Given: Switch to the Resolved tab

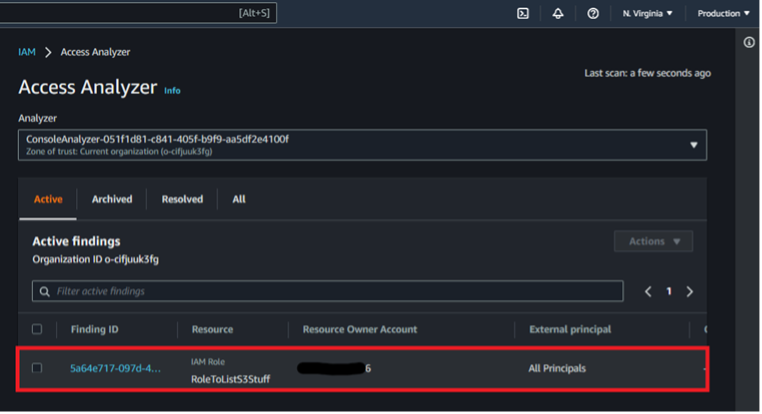Looking at the screenshot, I should click(x=182, y=199).
